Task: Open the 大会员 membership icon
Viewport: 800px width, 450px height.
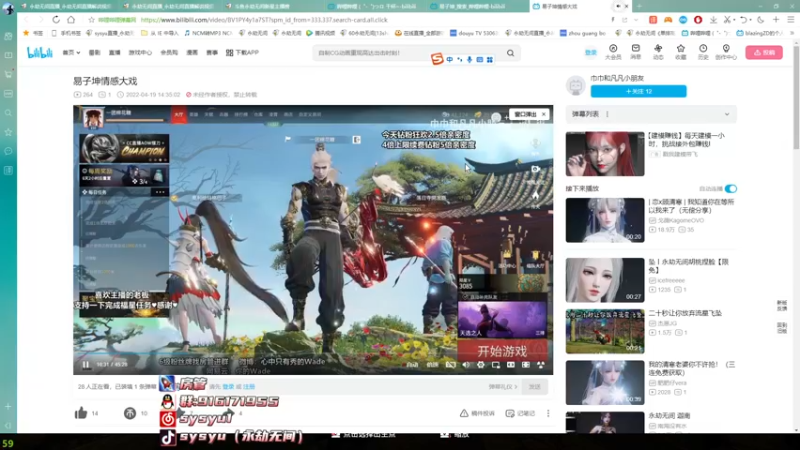Action: [613, 52]
